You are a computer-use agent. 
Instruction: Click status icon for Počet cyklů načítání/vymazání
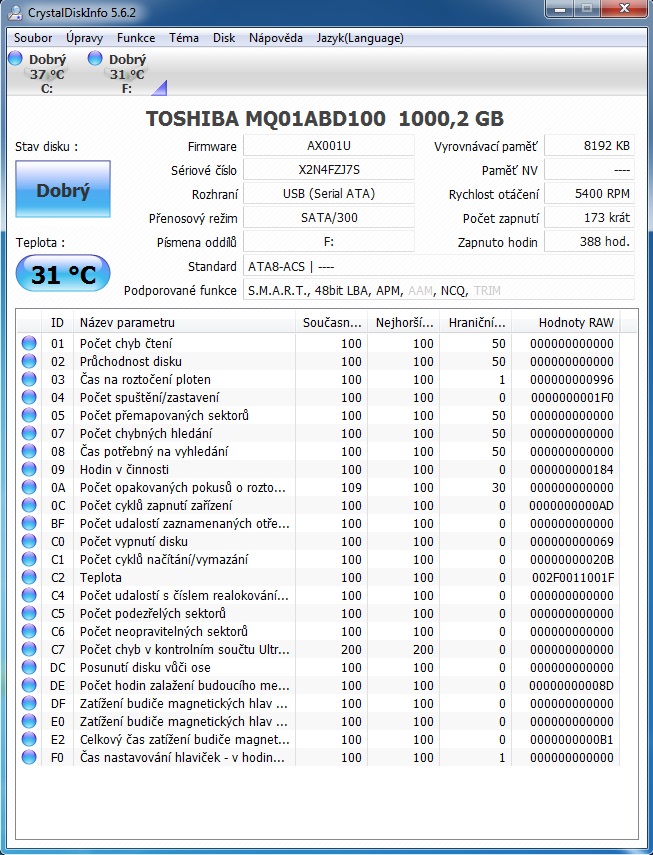pyautogui.click(x=29, y=559)
